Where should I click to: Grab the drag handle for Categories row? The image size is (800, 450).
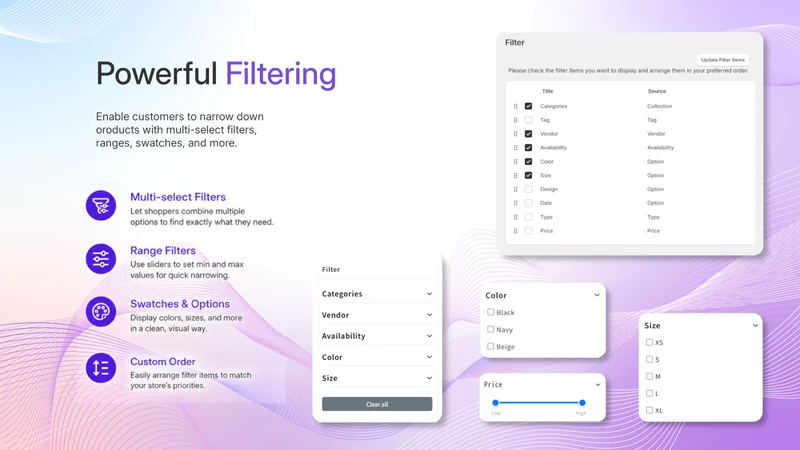coord(515,106)
